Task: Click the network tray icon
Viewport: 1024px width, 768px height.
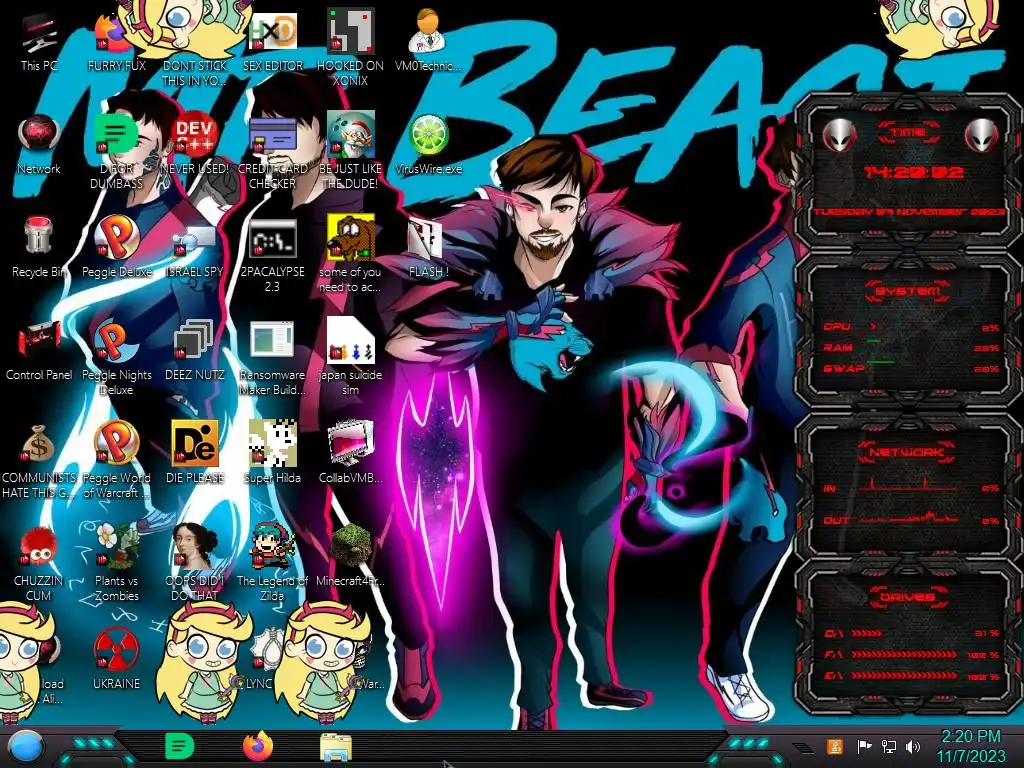Action: (889, 746)
